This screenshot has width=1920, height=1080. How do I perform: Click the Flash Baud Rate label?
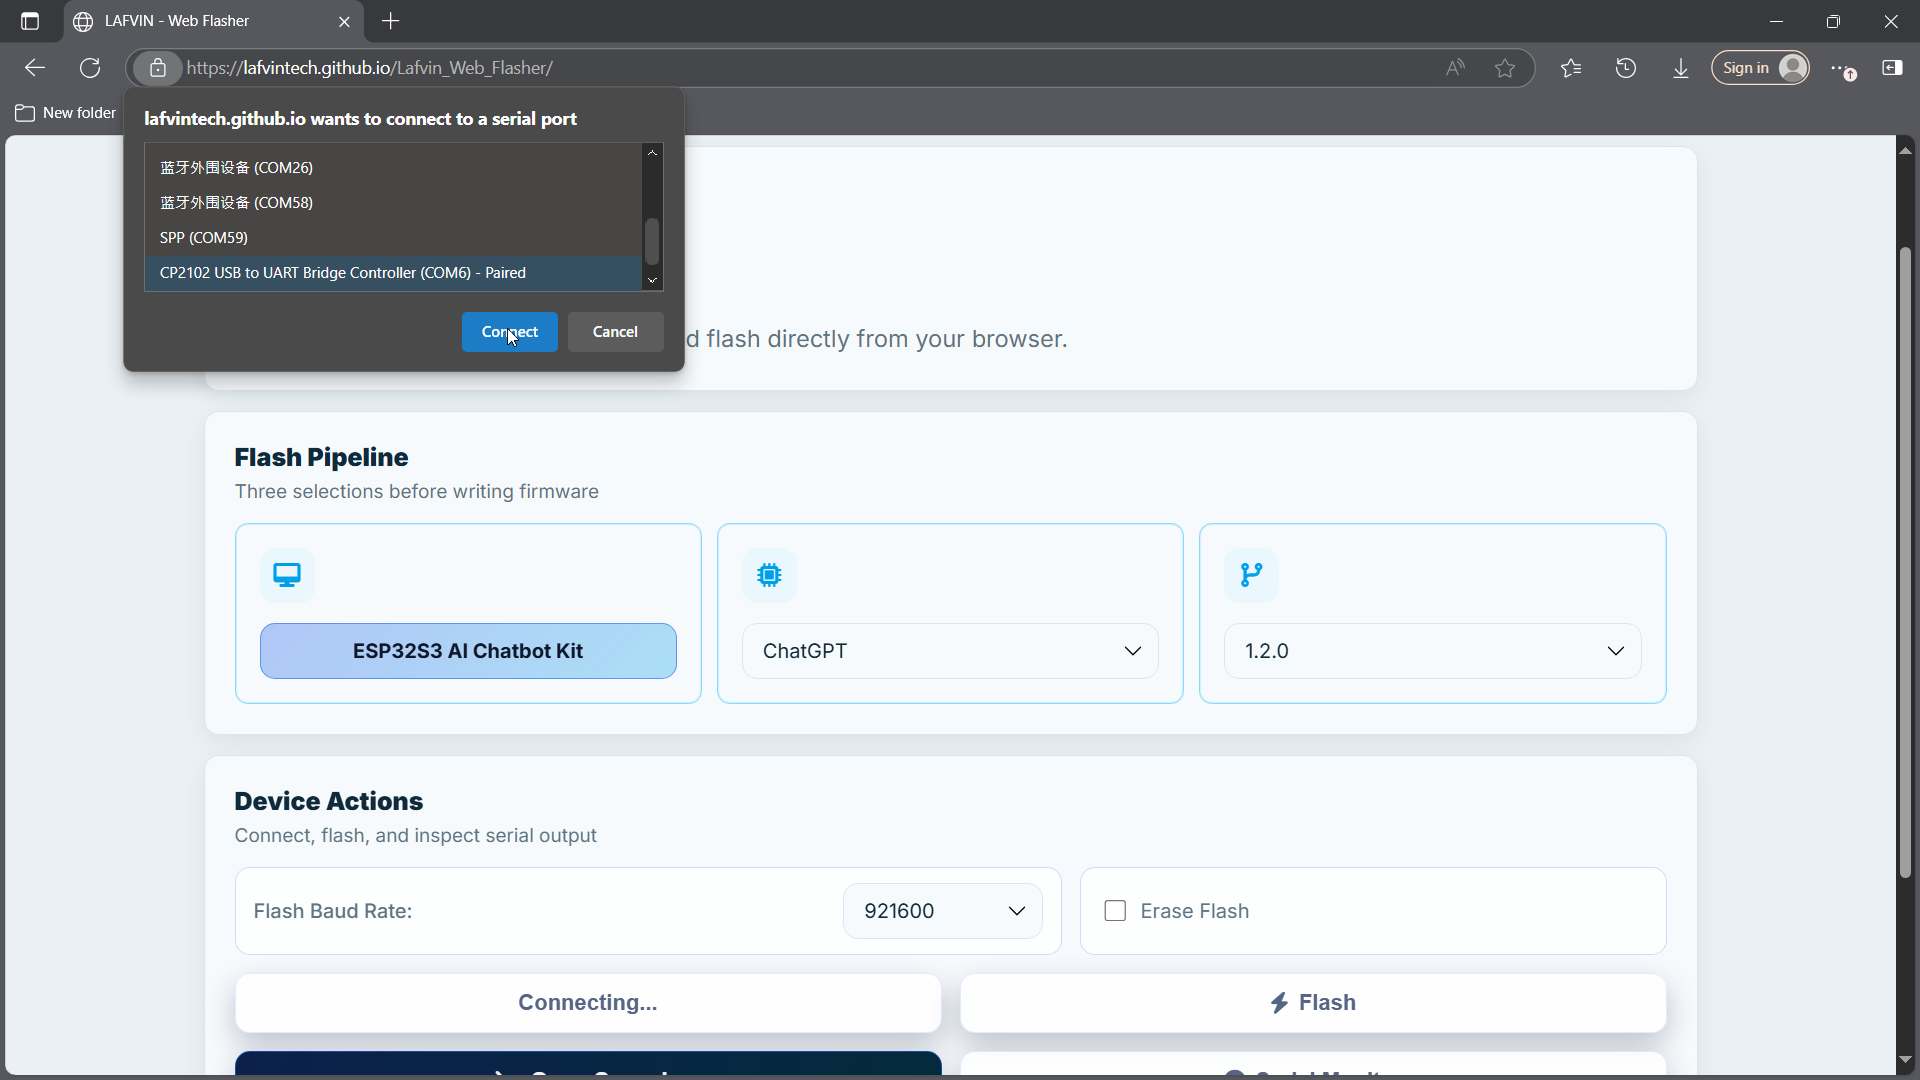(333, 911)
